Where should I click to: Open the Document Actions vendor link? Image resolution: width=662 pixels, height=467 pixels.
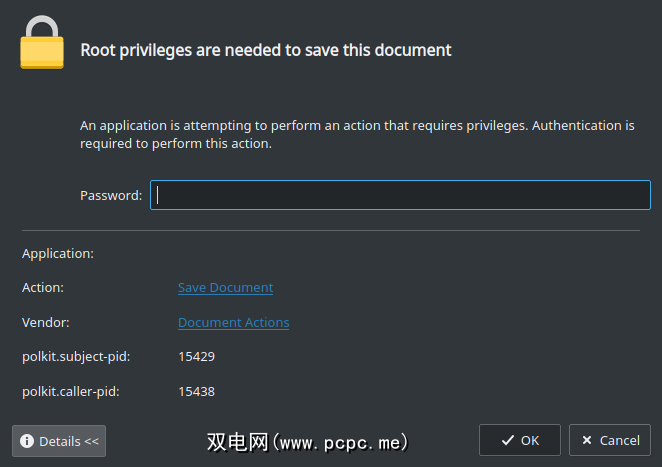[x=233, y=323]
